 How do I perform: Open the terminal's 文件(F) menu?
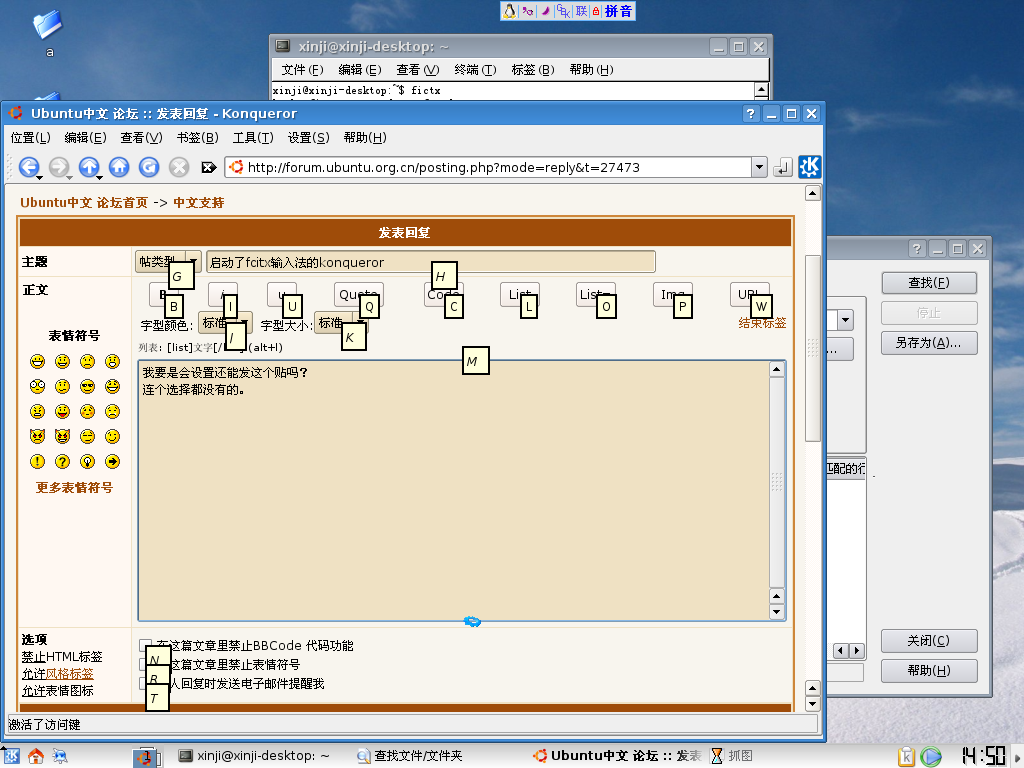pyautogui.click(x=302, y=70)
